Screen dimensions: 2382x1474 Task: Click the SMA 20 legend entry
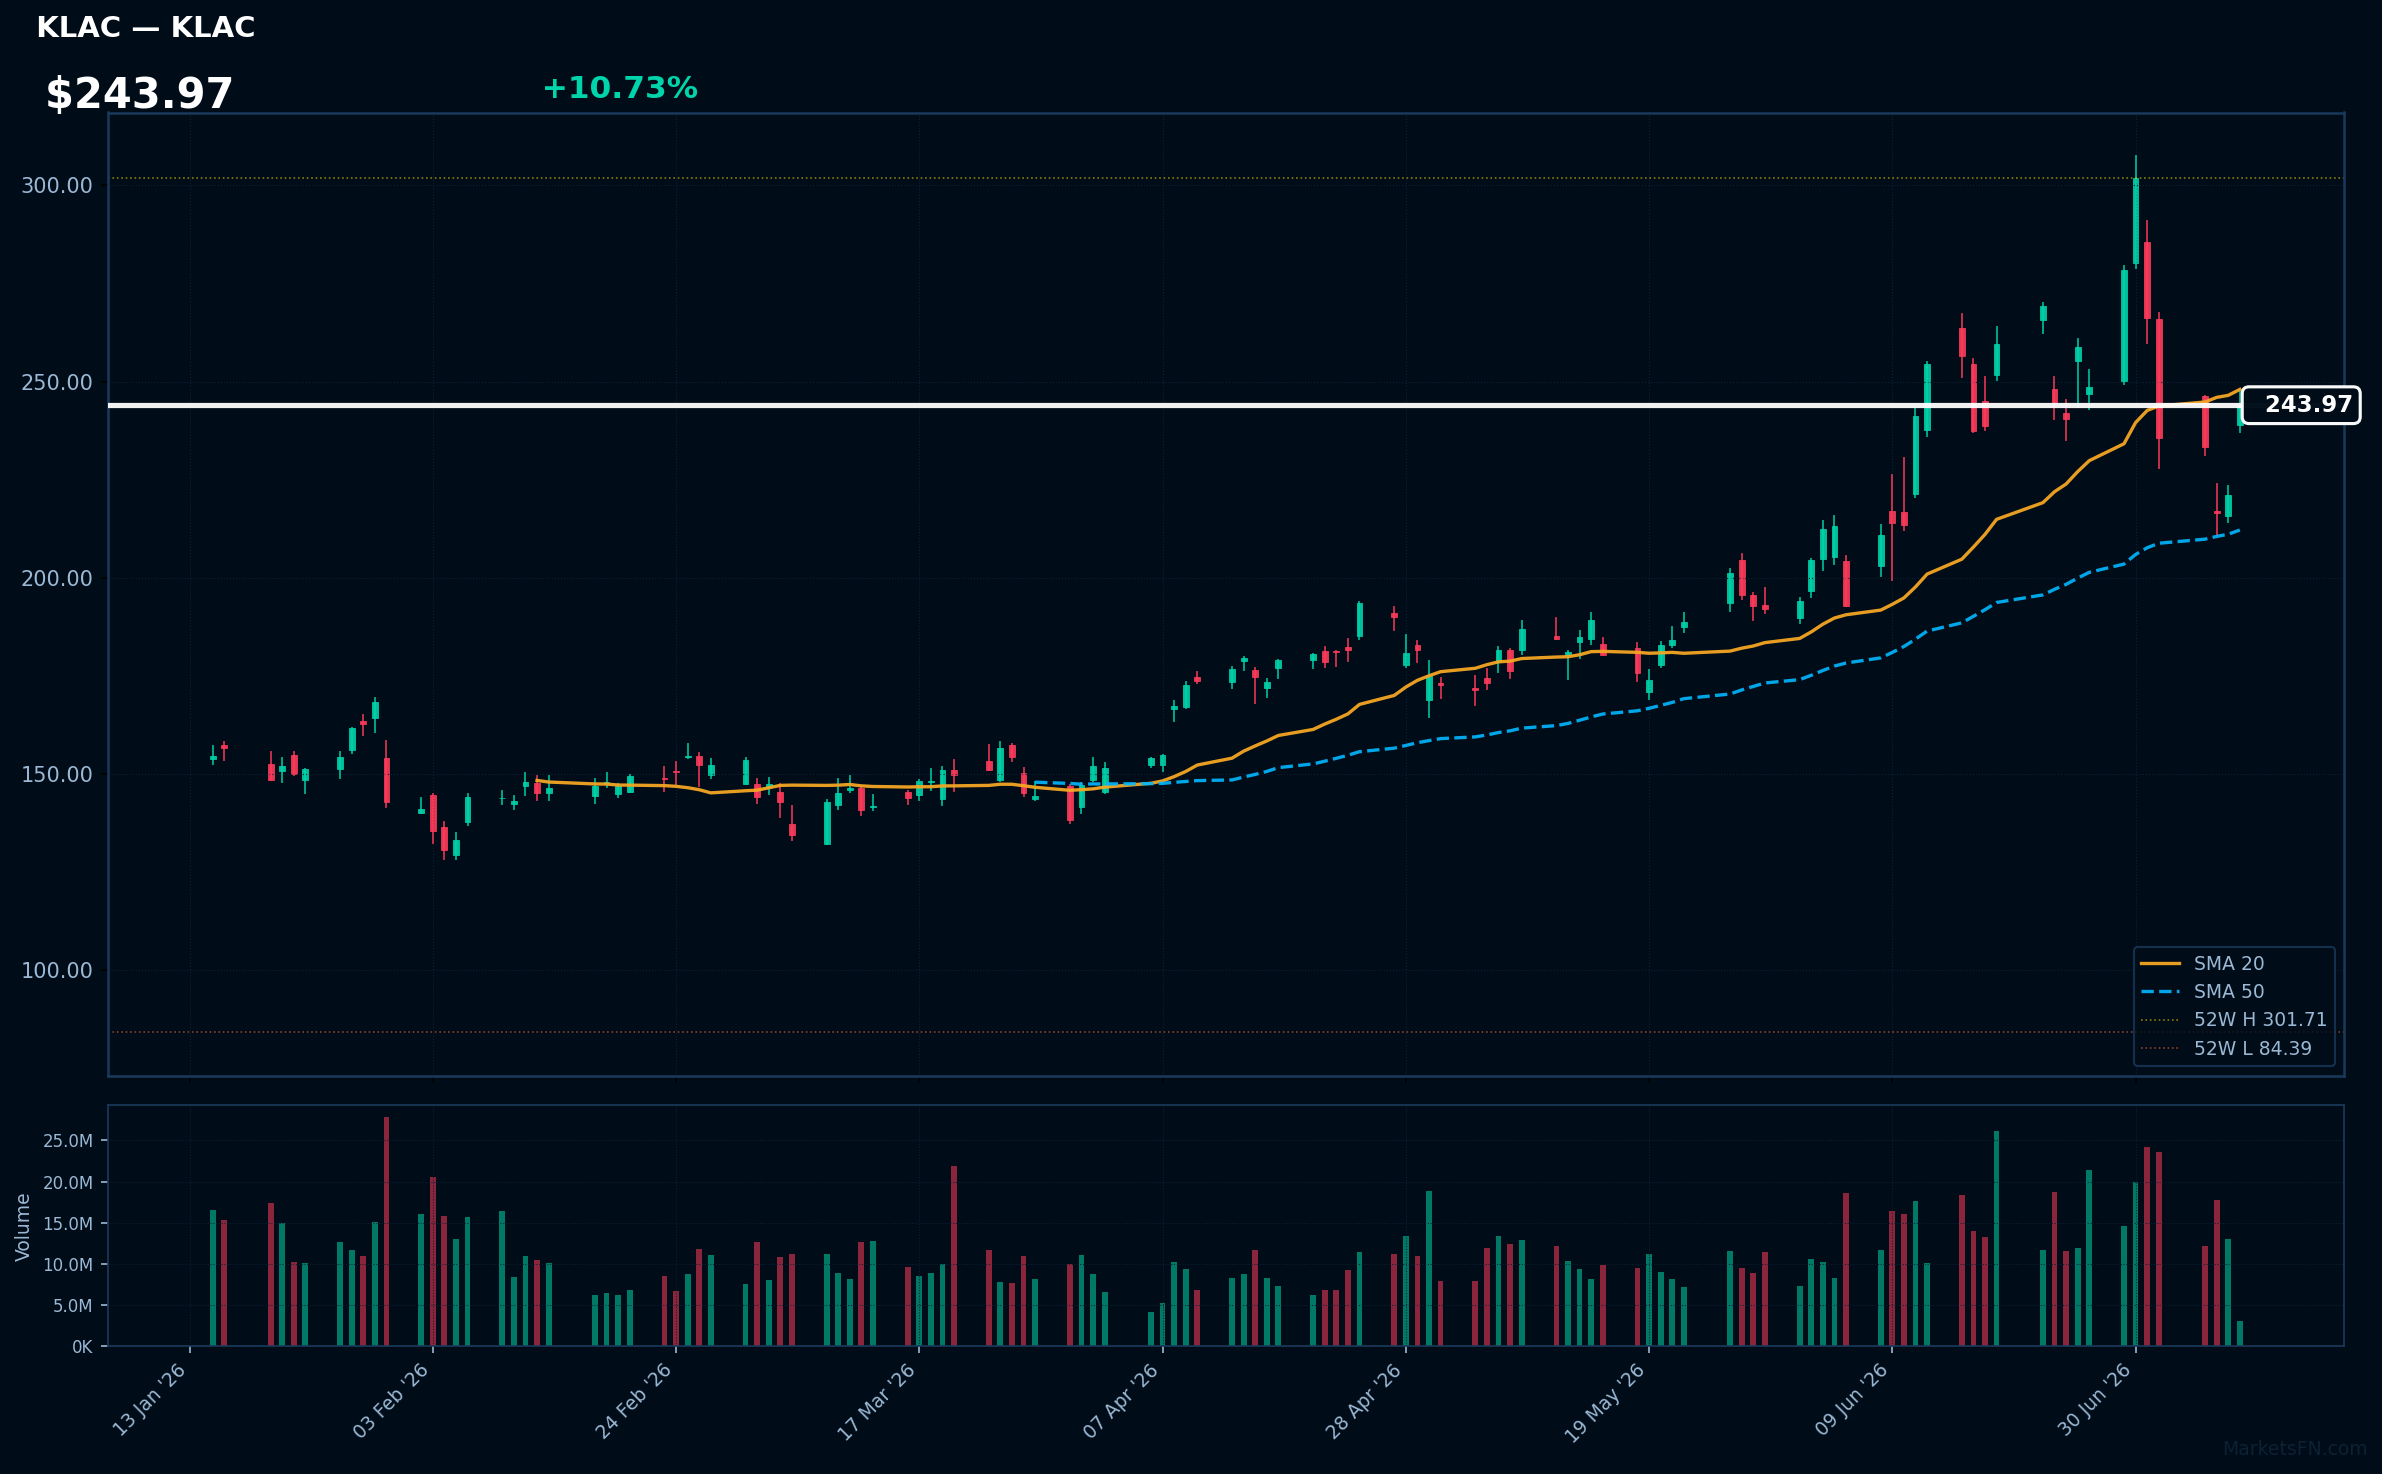click(2228, 963)
